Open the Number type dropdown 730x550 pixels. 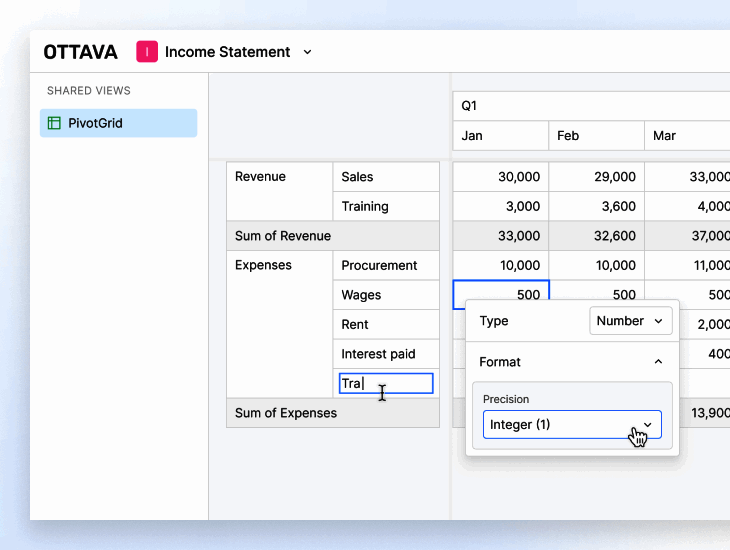630,321
